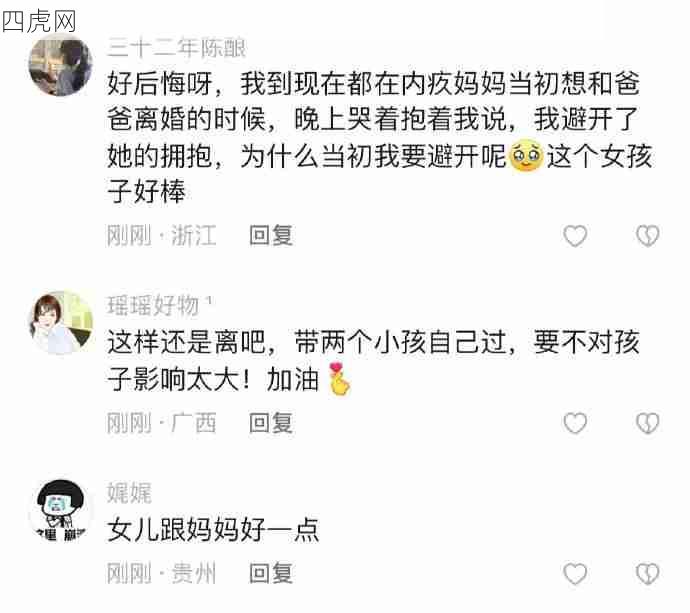Select comment text 这样还是离吧

click(x=373, y=360)
